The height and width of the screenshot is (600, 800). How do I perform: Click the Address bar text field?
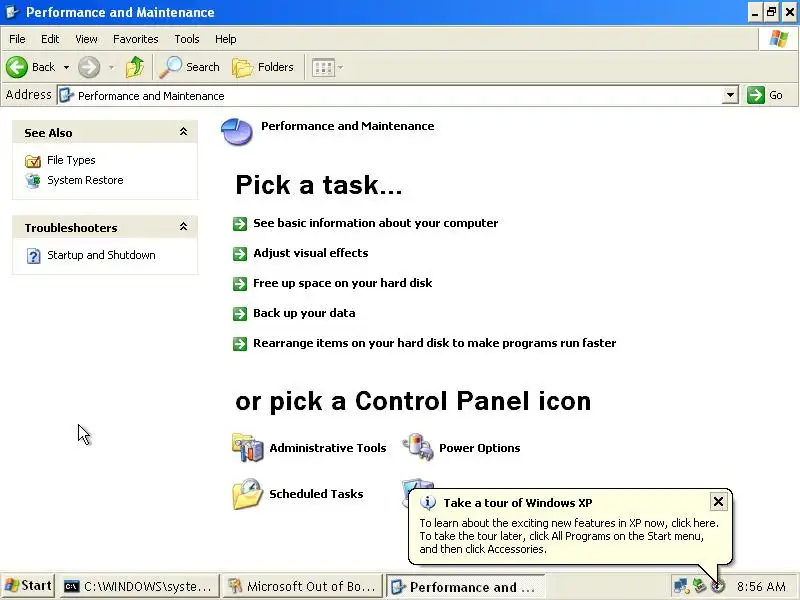tap(389, 95)
